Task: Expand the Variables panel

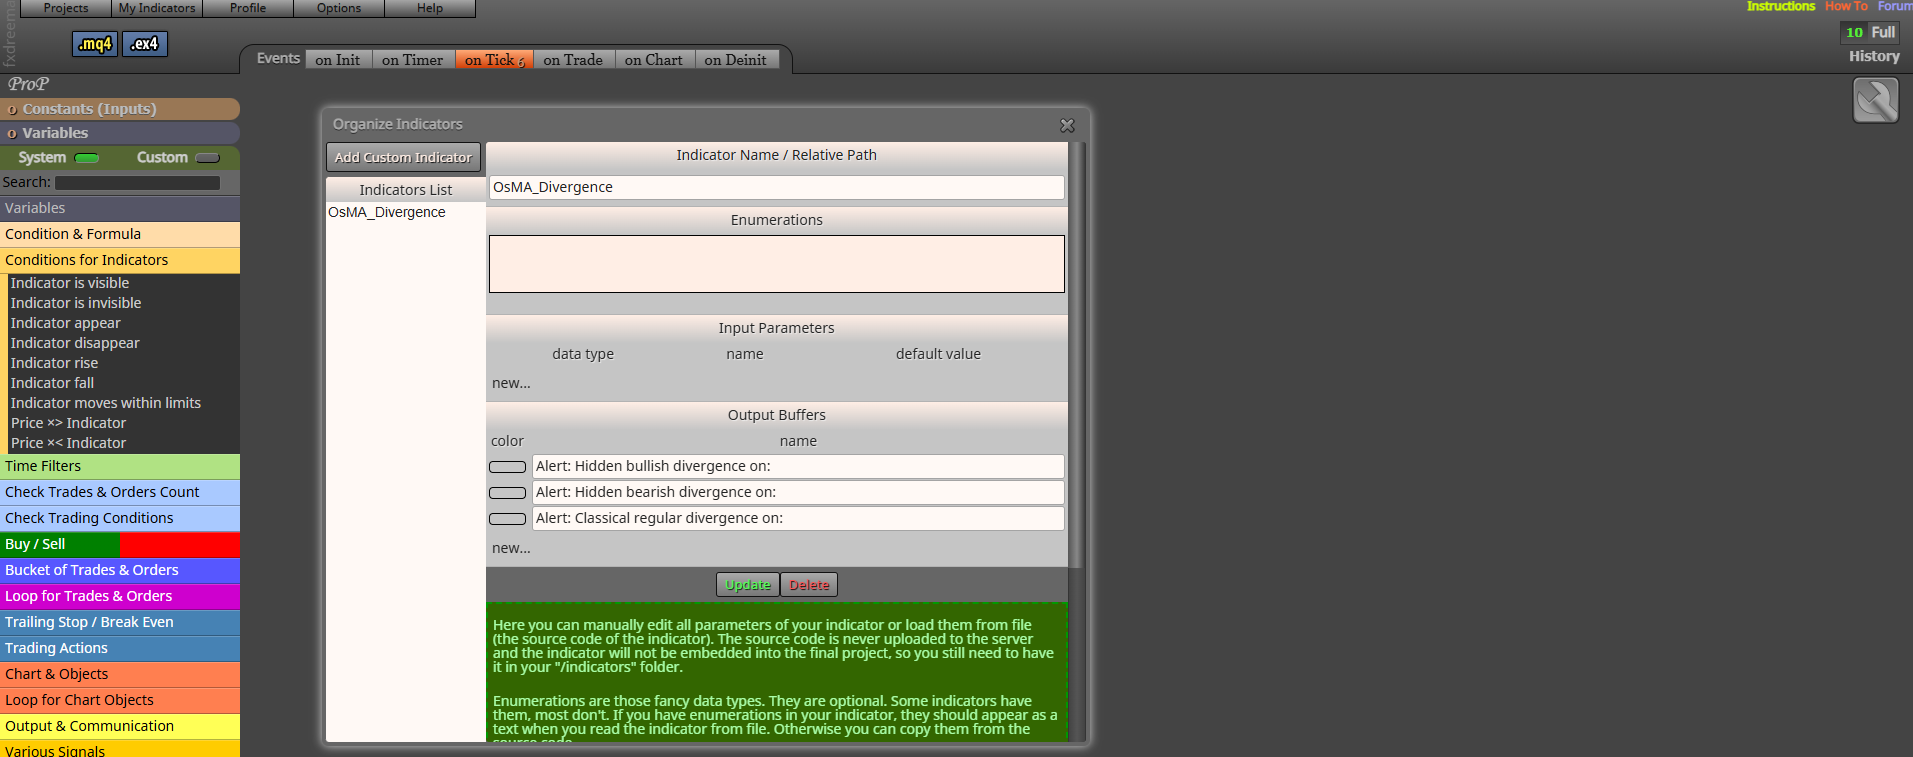Action: (x=120, y=133)
